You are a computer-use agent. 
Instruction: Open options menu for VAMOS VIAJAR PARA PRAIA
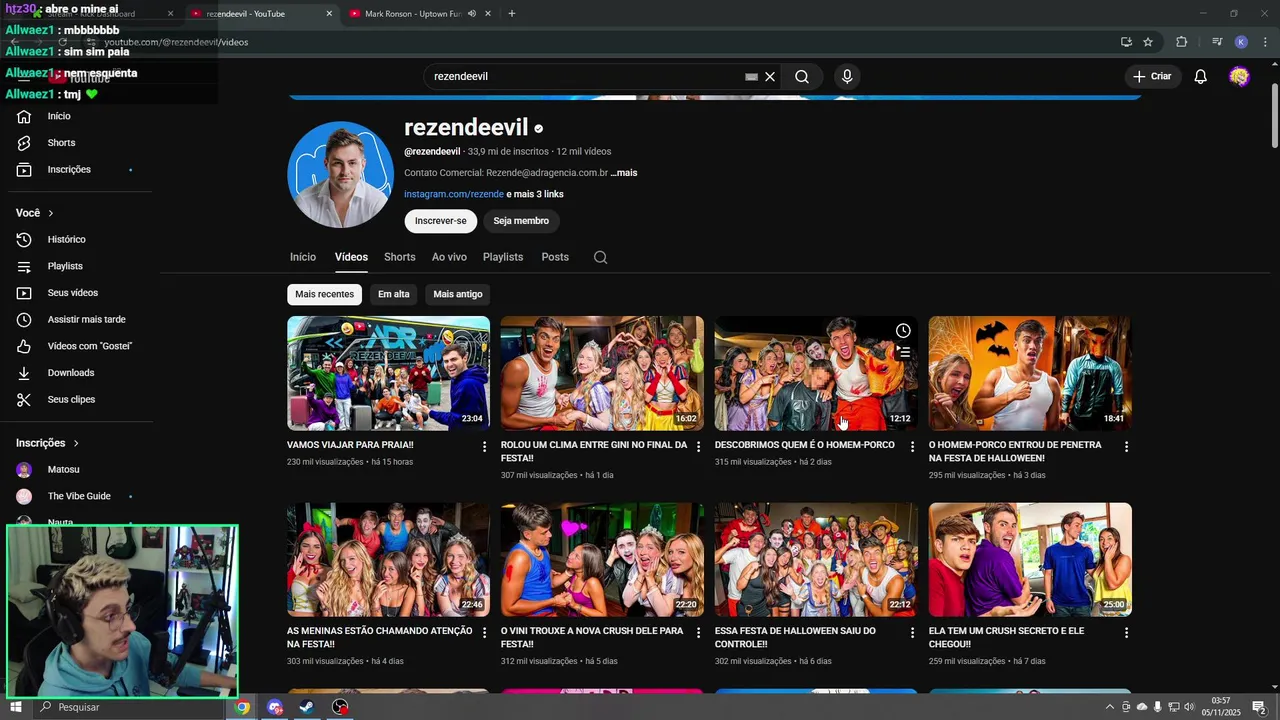[x=485, y=447]
